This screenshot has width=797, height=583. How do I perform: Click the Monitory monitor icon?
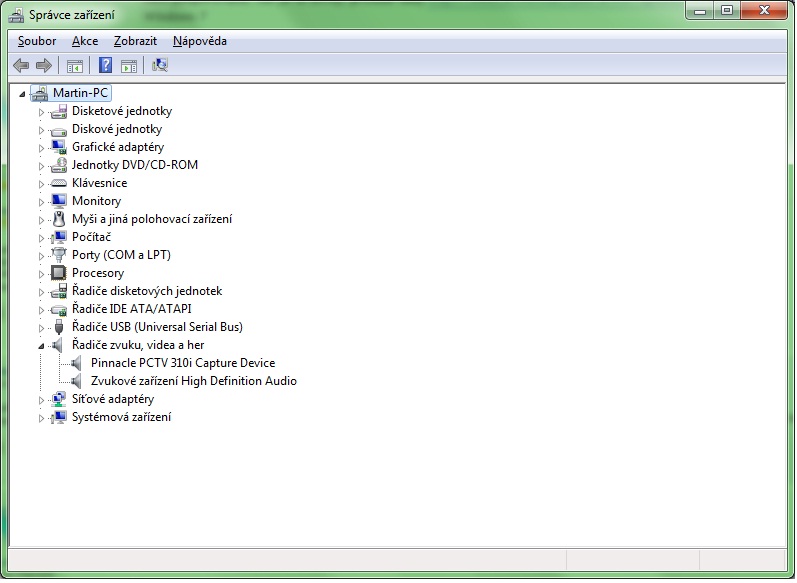(x=59, y=201)
